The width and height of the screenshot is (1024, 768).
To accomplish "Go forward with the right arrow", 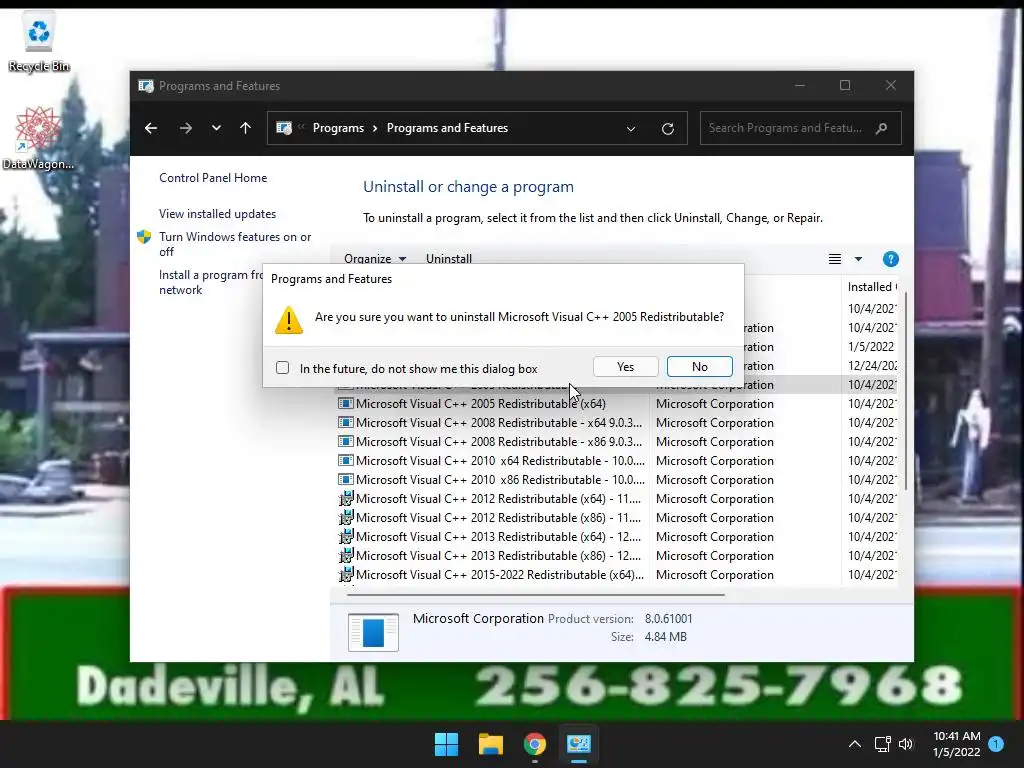I will 186,128.
